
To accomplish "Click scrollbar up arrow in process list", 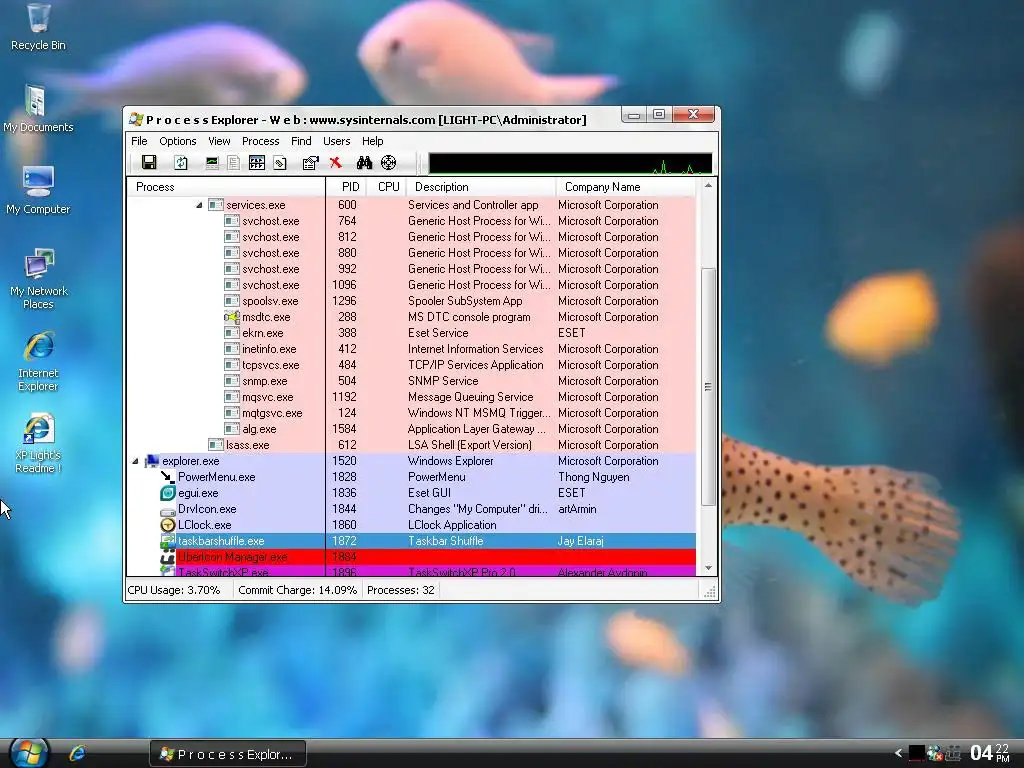I will [708, 186].
